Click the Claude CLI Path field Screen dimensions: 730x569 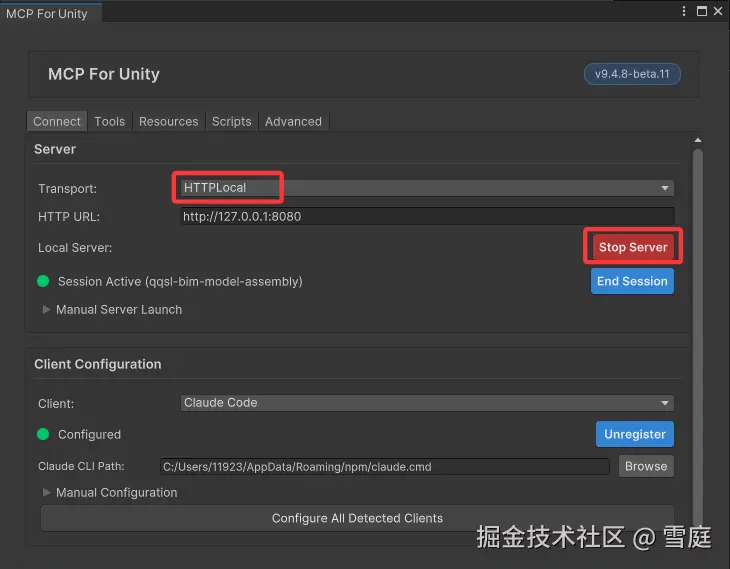pyautogui.click(x=385, y=467)
